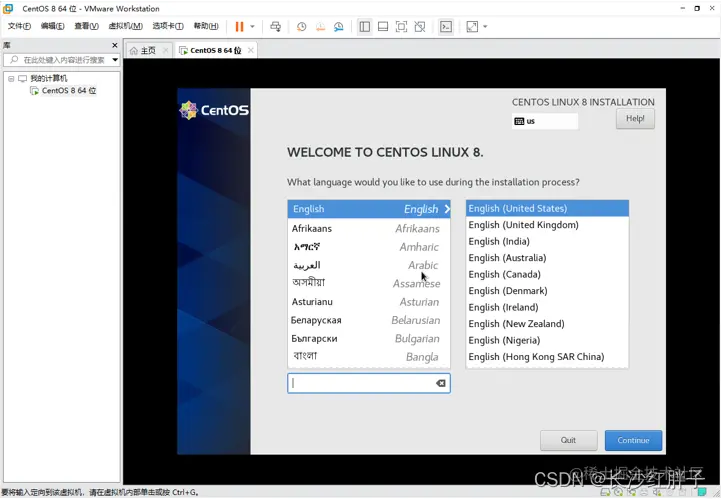
Task: Select English in the language list
Action: tap(369, 209)
